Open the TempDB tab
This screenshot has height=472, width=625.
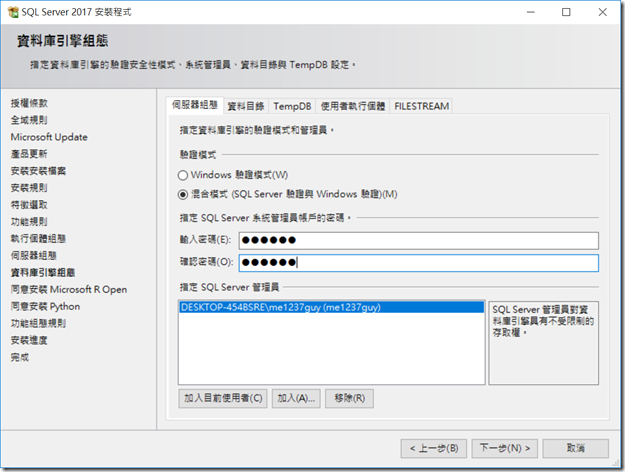(292, 106)
